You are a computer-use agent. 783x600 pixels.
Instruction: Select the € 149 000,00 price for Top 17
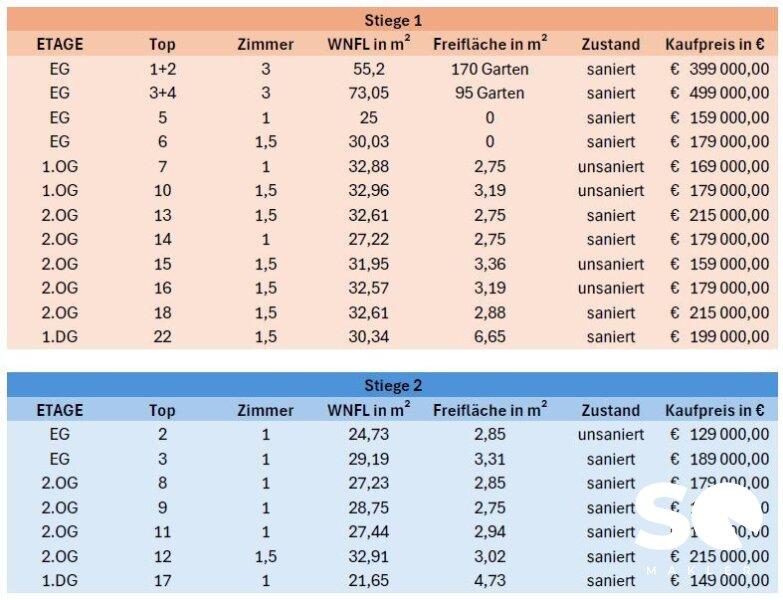point(719,581)
